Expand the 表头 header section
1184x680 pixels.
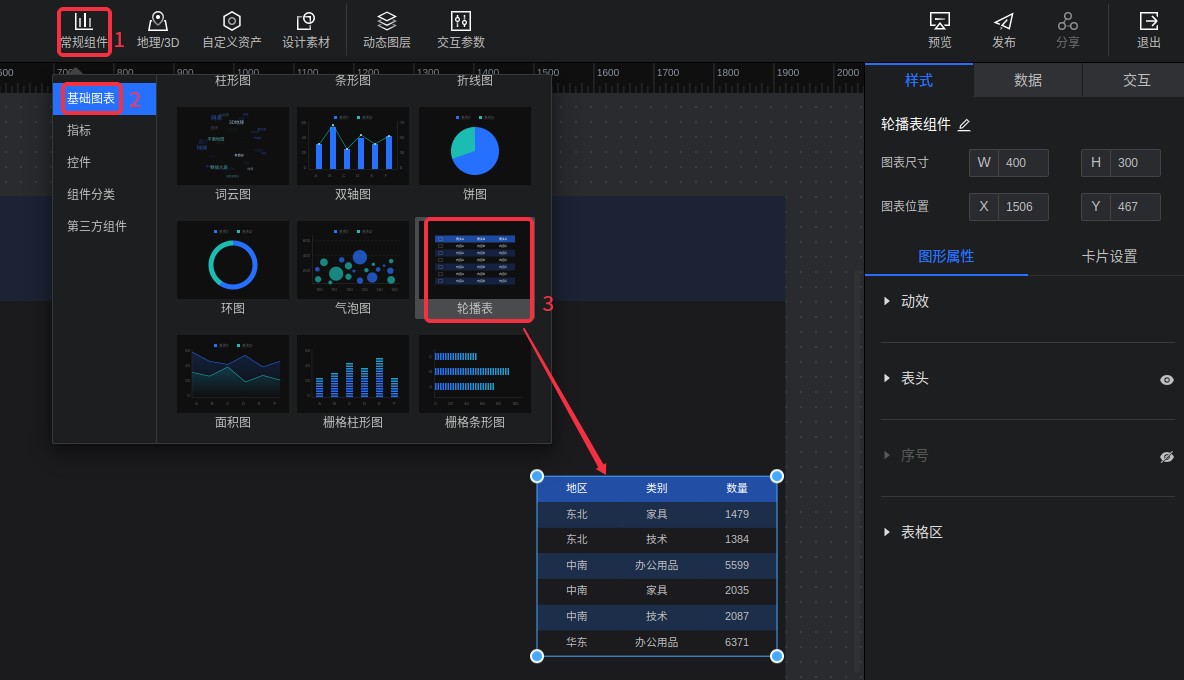coord(887,378)
